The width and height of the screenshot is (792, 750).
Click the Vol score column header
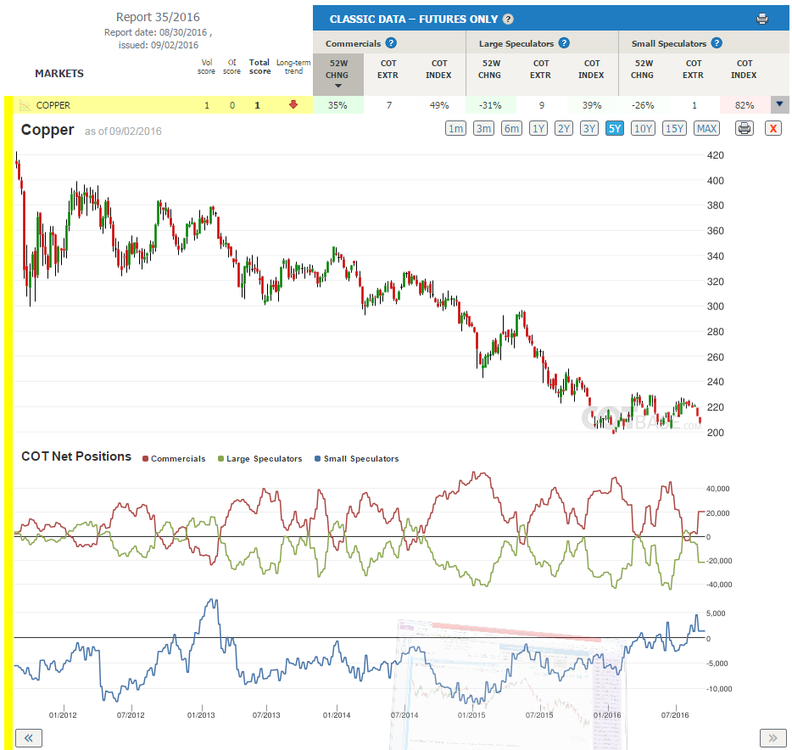(x=206, y=67)
